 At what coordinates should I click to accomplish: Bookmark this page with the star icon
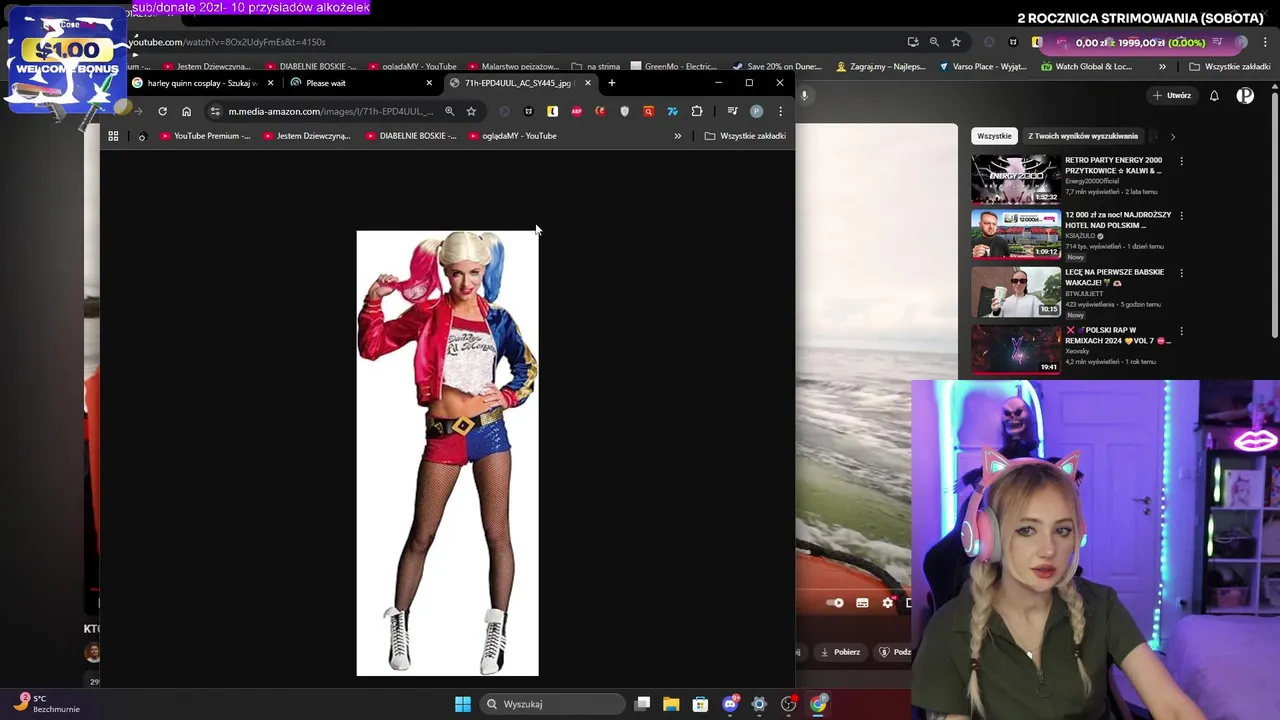point(471,111)
